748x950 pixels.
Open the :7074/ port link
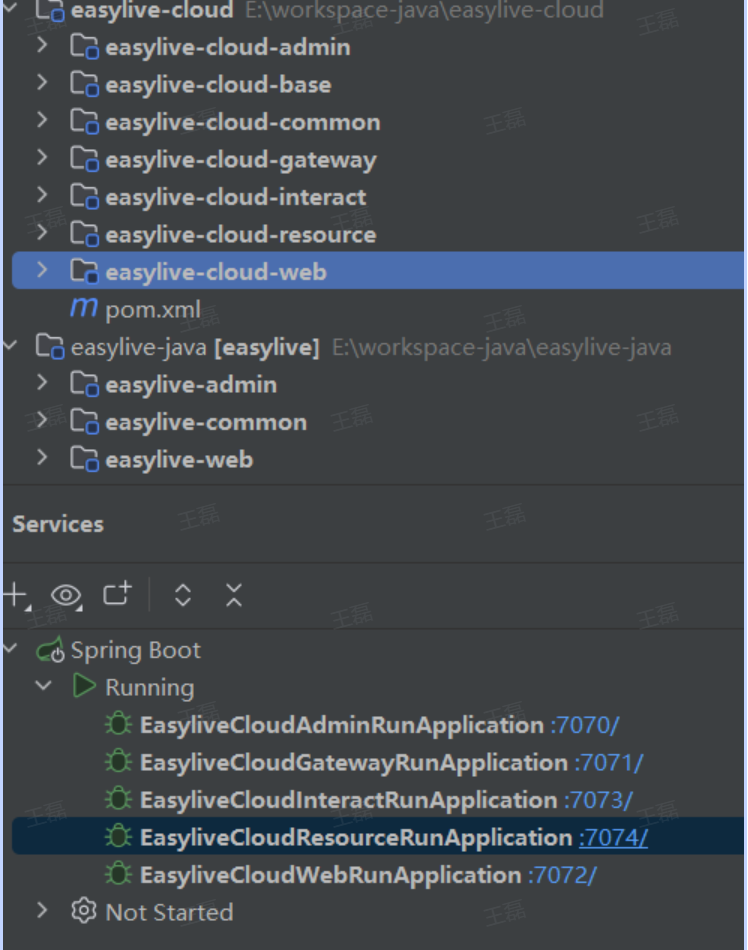pos(613,838)
